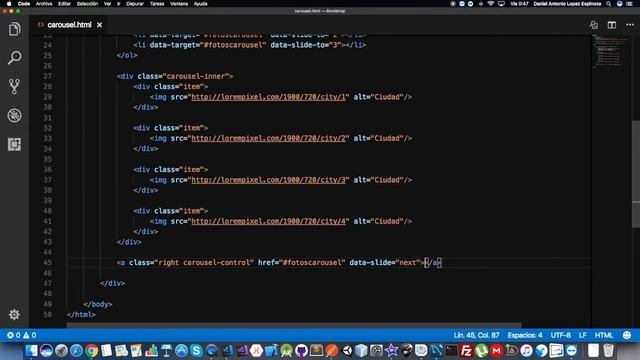Open the Apple menu

pos(9,4)
